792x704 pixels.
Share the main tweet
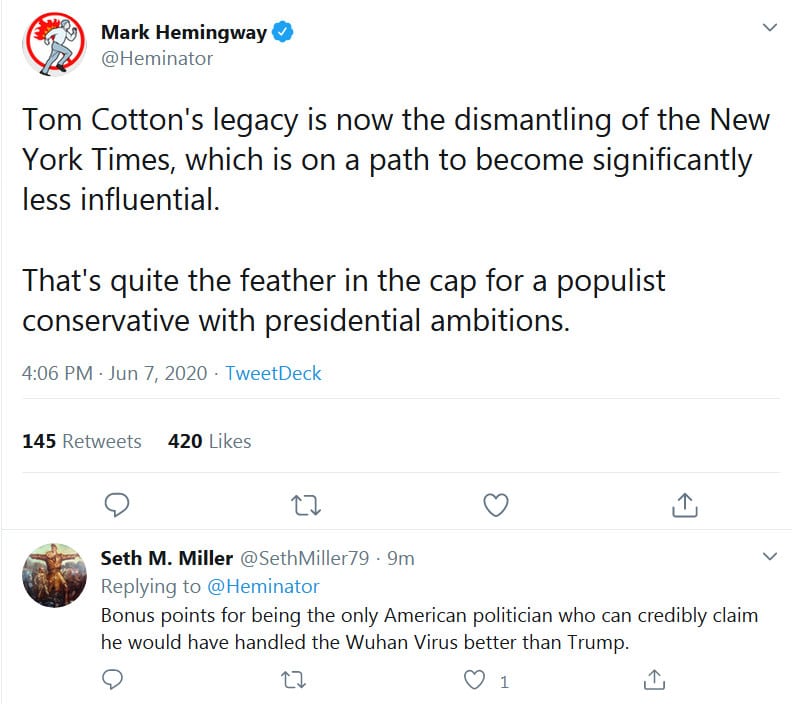(x=685, y=505)
